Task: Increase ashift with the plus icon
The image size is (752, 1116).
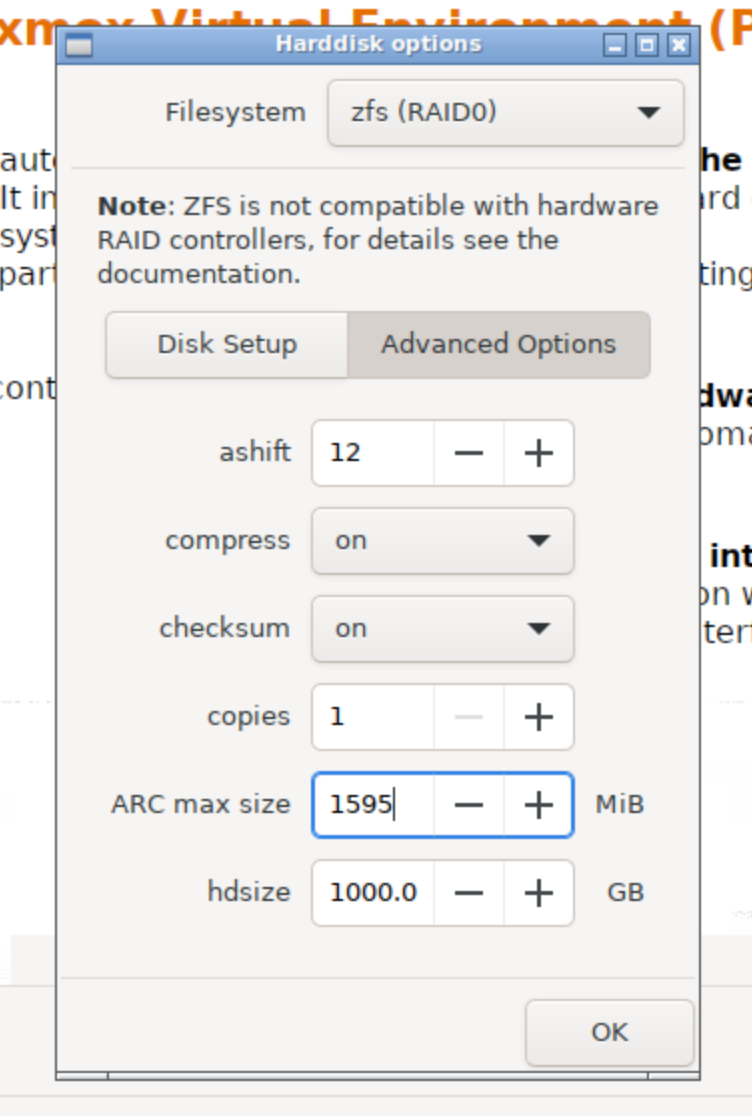Action: coord(539,453)
